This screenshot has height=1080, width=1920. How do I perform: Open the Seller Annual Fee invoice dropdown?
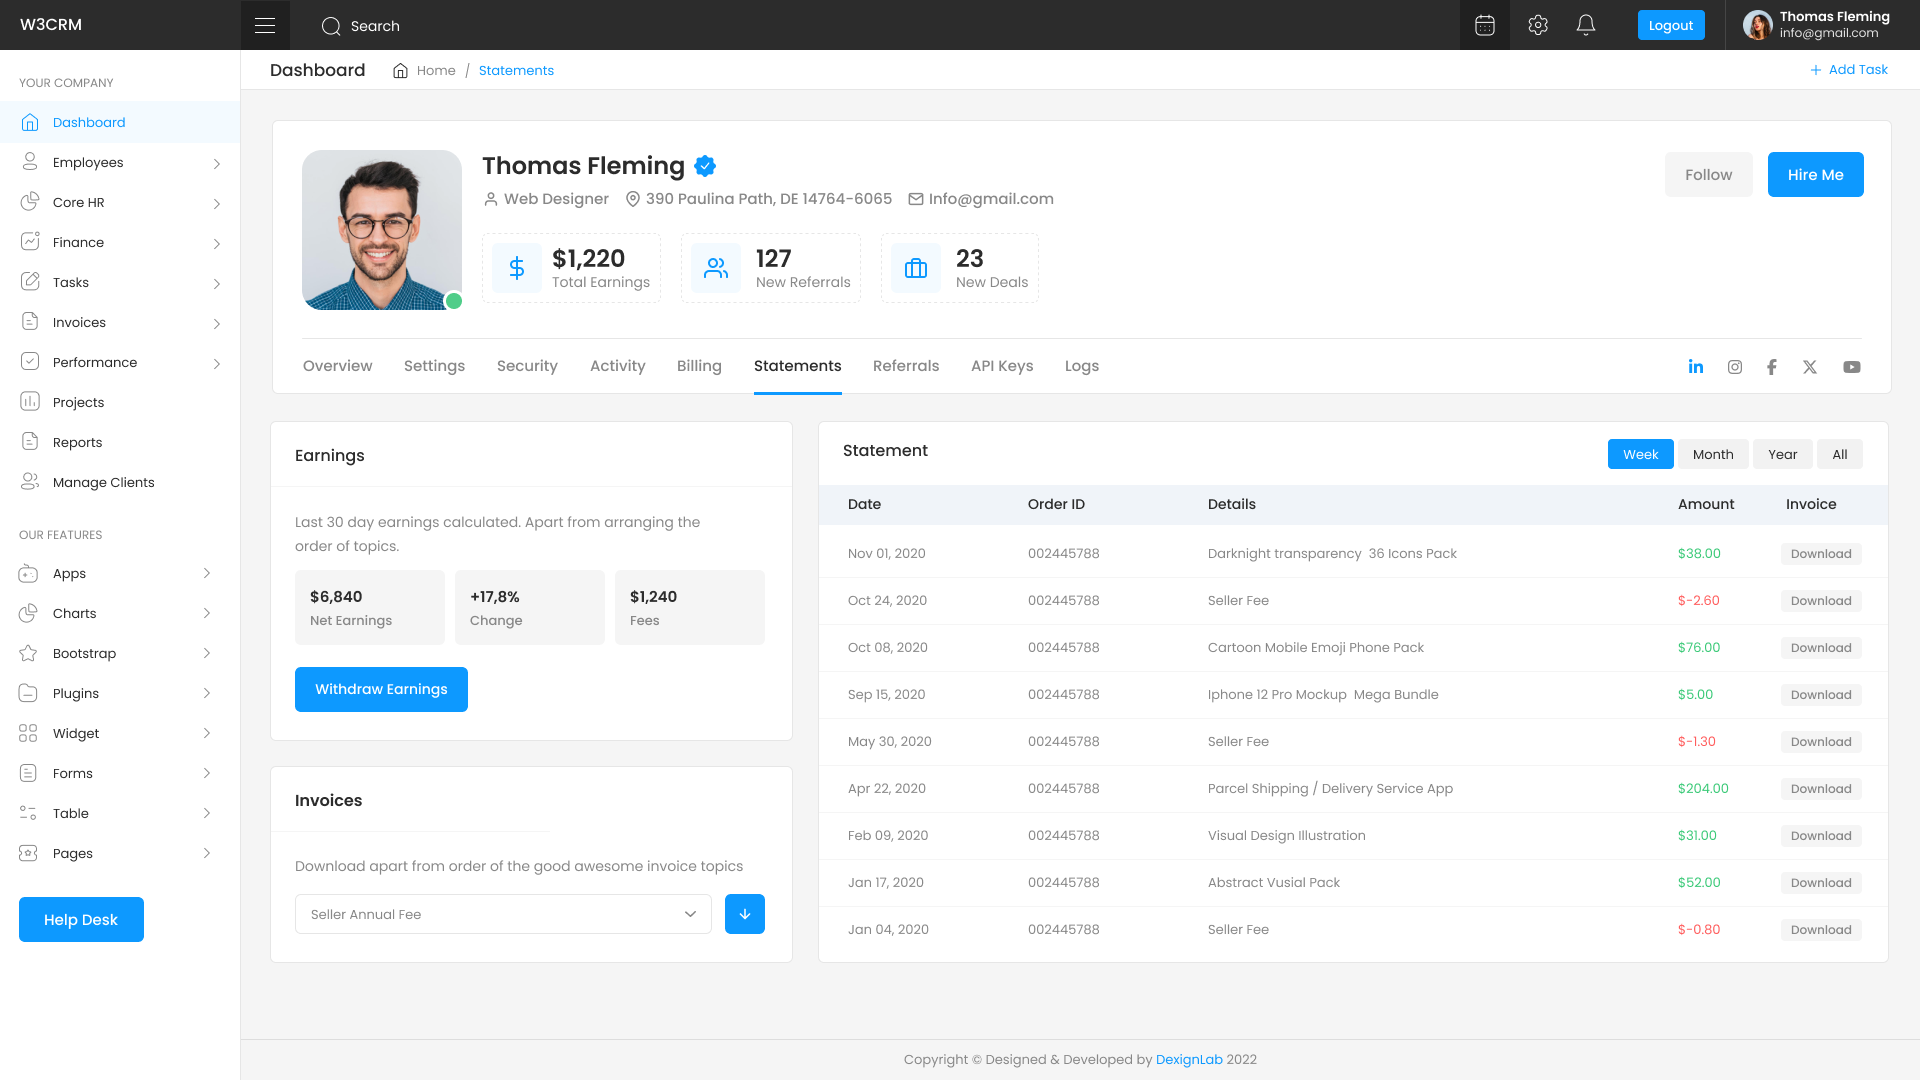pyautogui.click(x=503, y=913)
